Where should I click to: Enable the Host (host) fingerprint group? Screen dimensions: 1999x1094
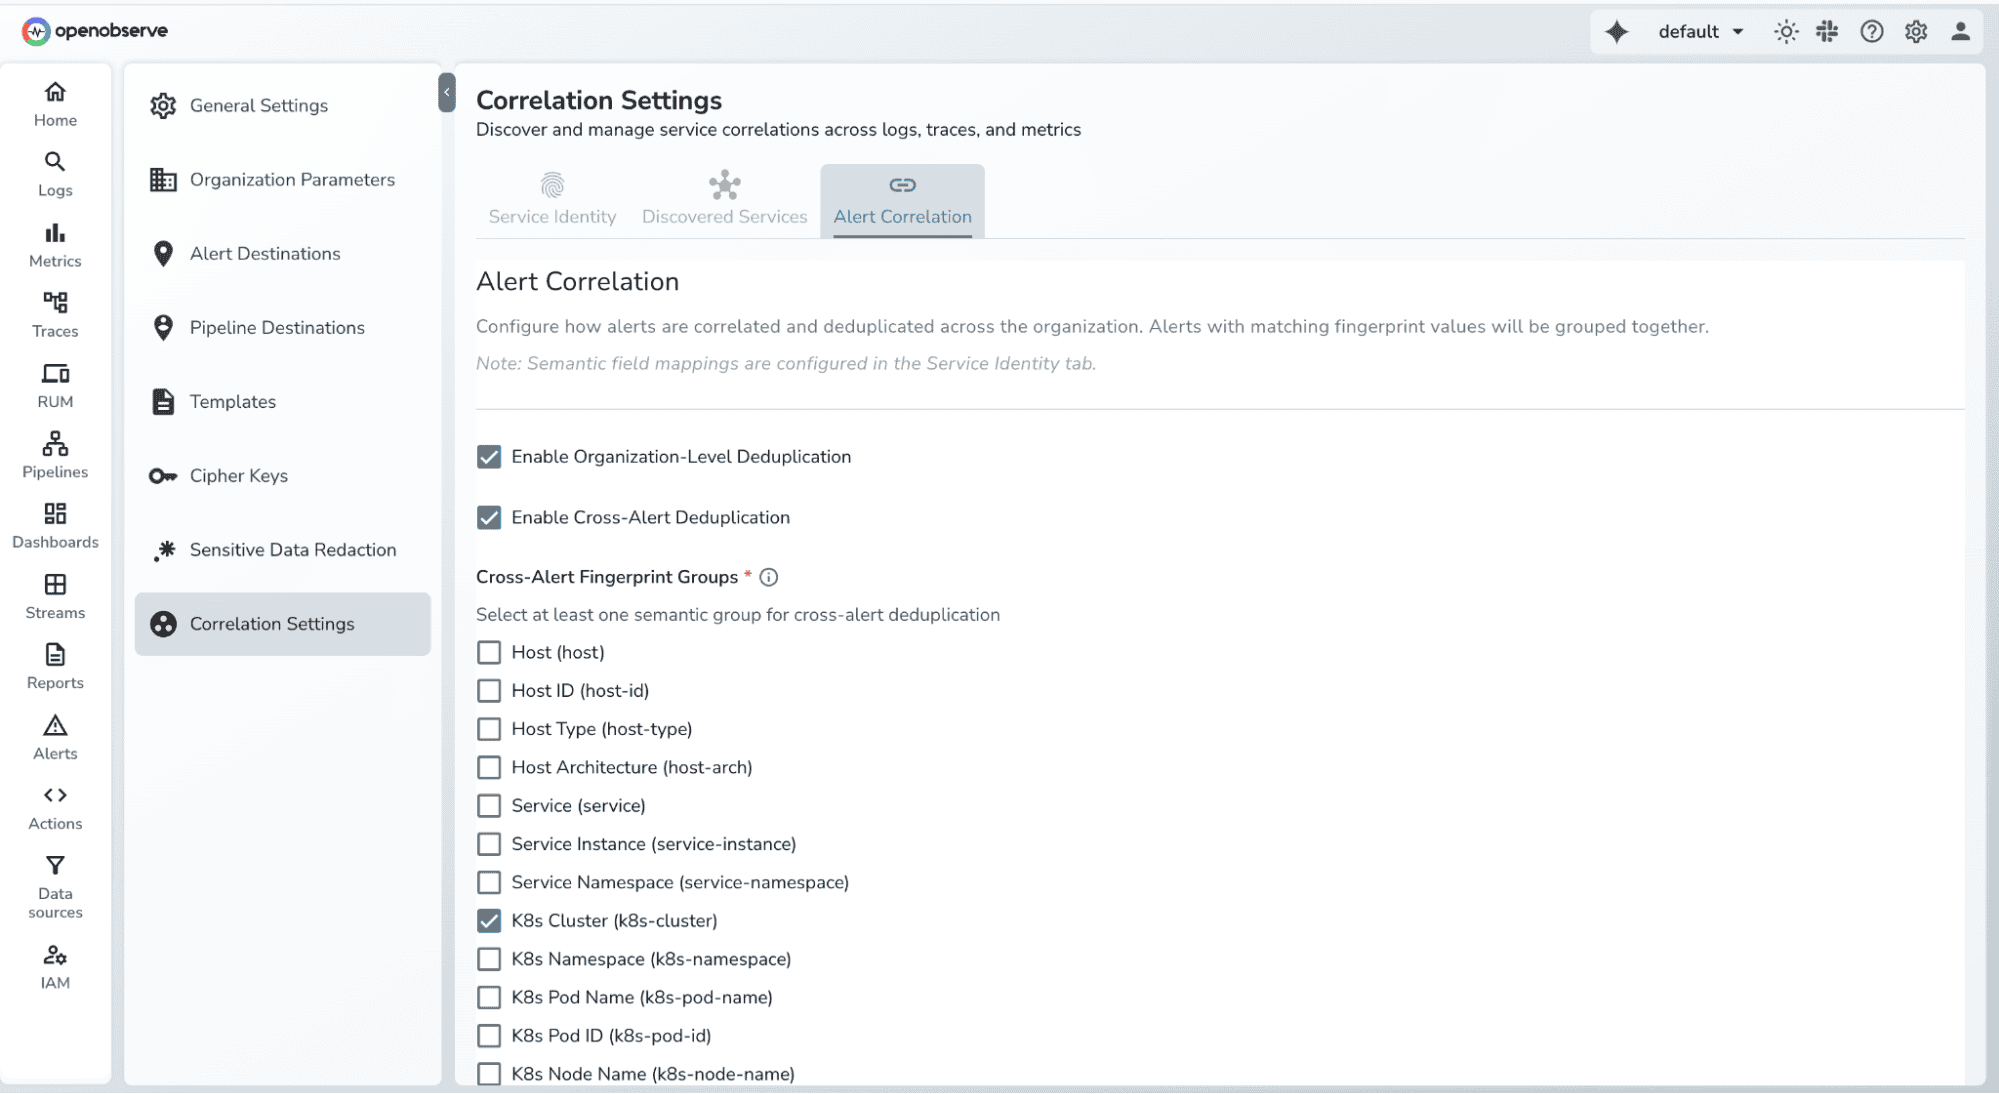pyautogui.click(x=489, y=651)
